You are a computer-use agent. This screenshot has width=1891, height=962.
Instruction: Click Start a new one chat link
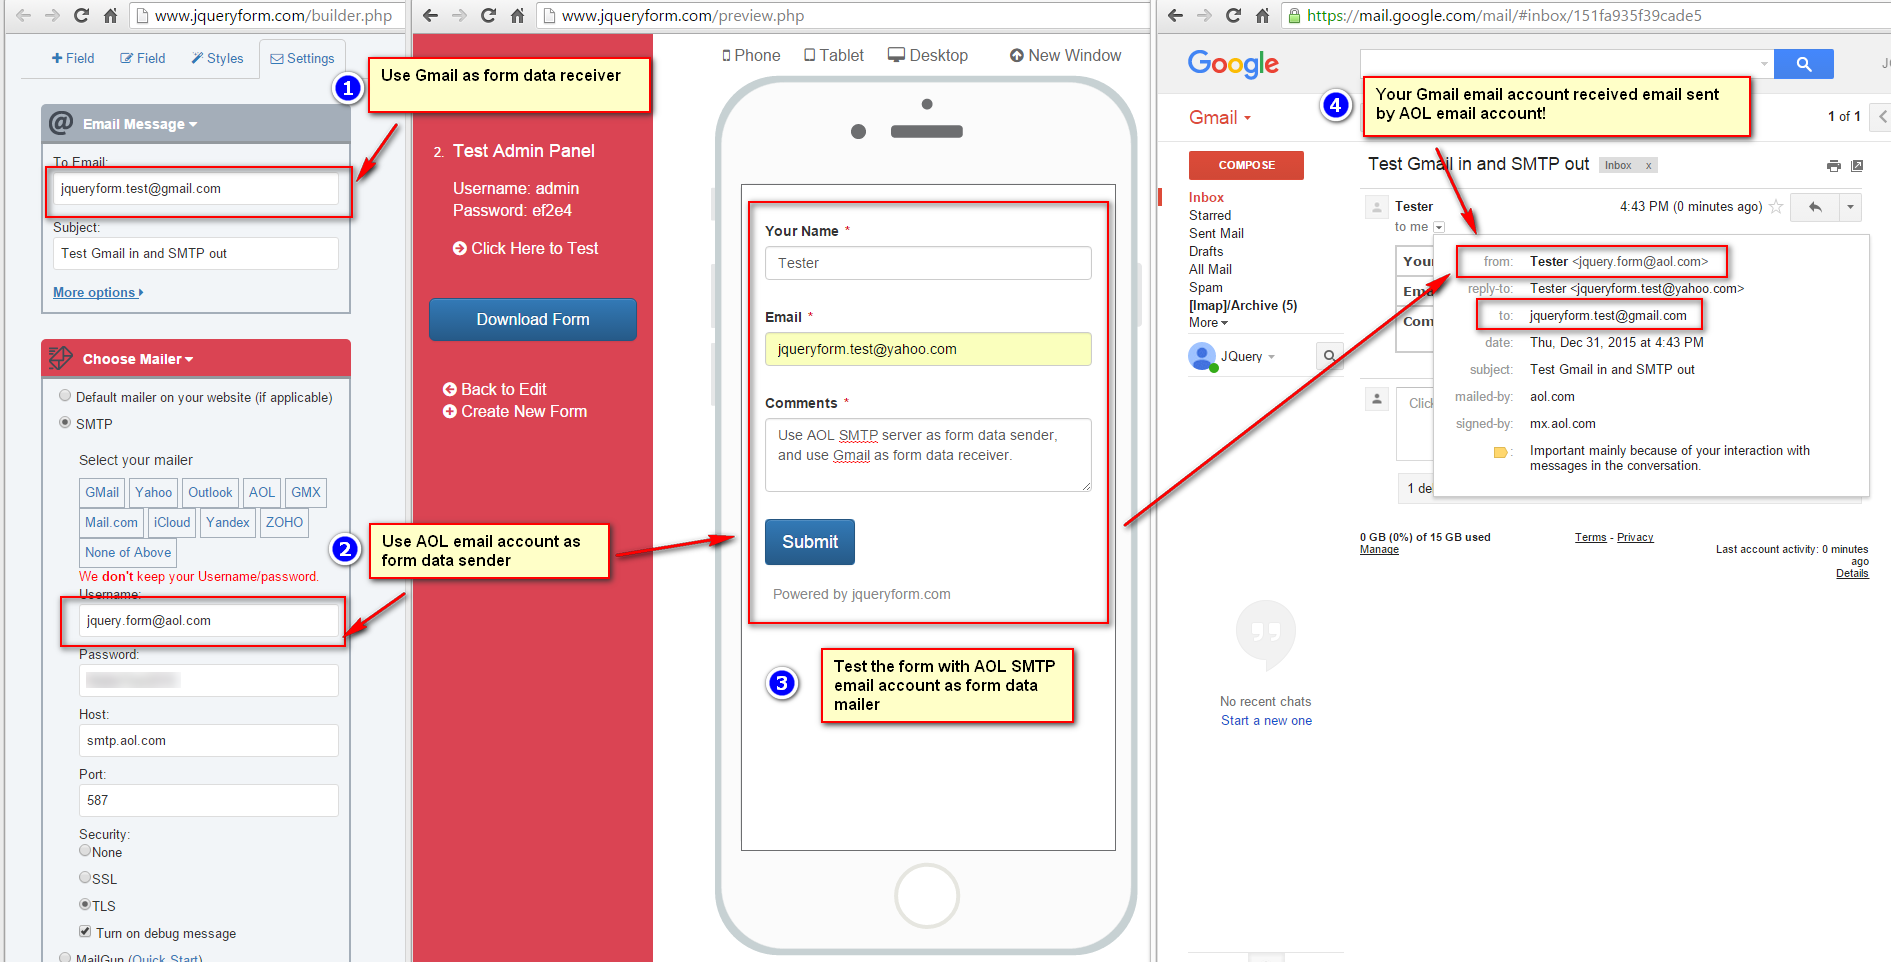(1266, 721)
